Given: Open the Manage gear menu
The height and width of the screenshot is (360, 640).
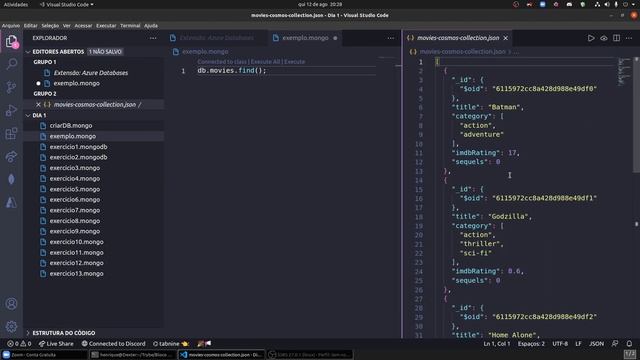Looking at the screenshot, I should pyautogui.click(x=11, y=326).
